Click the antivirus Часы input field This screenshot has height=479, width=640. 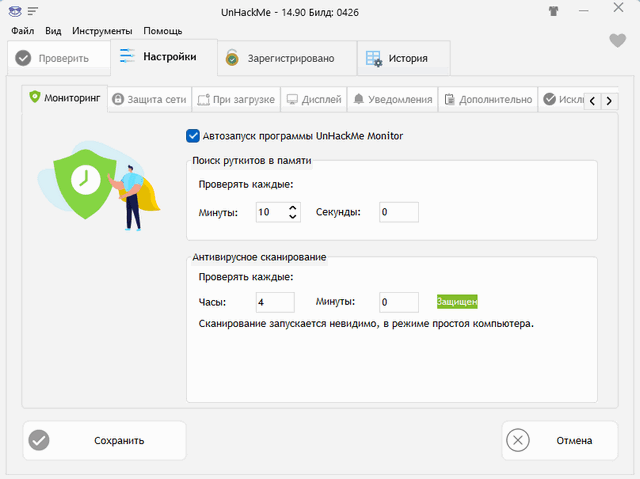pos(274,302)
